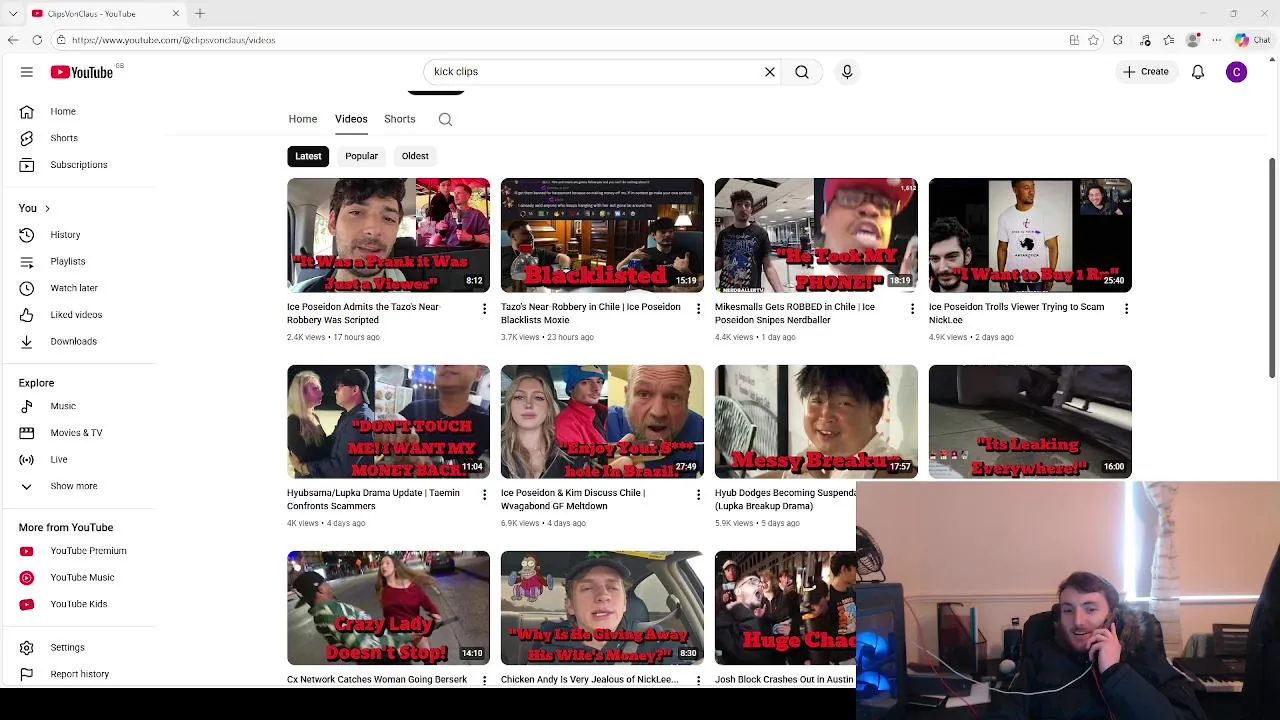Open options menu for Hyubsama/Lupka Drama Update video

click(484, 495)
